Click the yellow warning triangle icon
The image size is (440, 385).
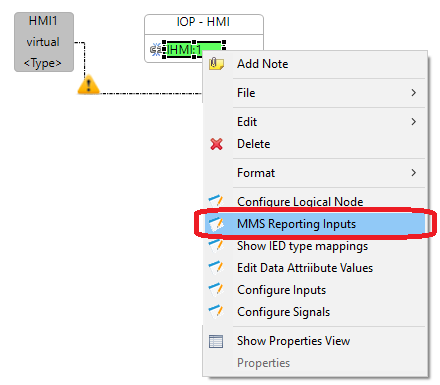click(x=88, y=85)
